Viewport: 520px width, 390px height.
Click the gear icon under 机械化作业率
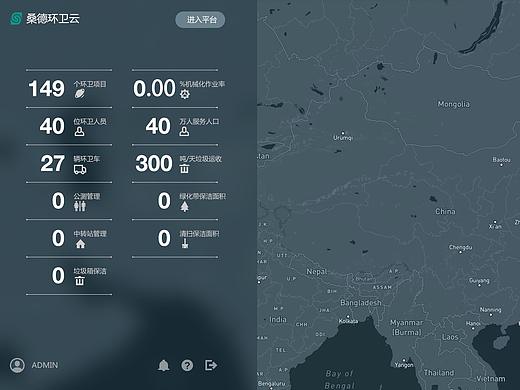185,94
